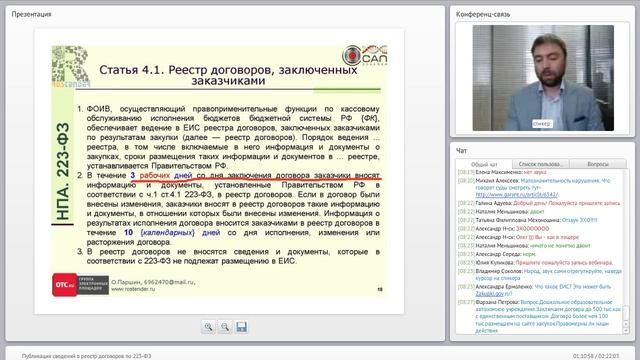Viewport: 640px width, 360px height.
Task: Select Наталия Меньшикова's message 'двоит'
Action: point(501,212)
